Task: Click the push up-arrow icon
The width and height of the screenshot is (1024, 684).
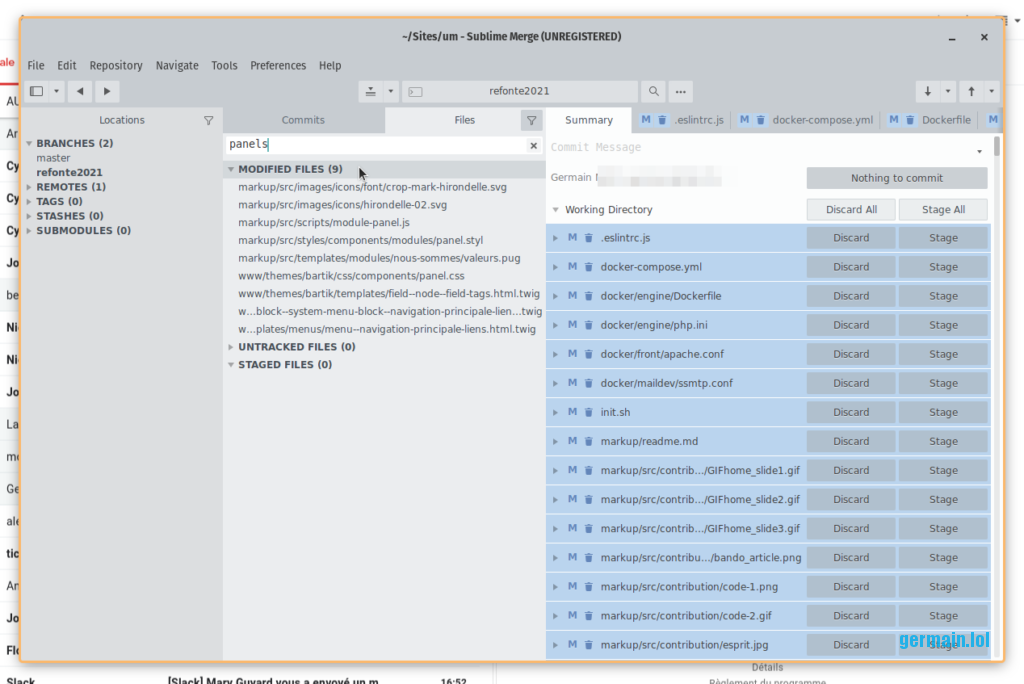Action: [971, 91]
